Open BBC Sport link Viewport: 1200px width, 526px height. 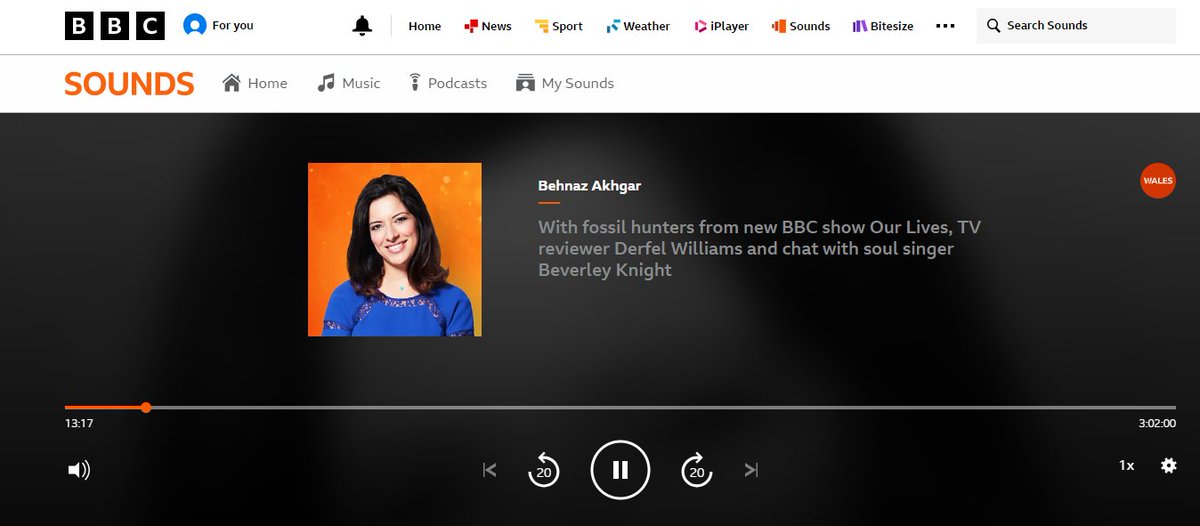[558, 26]
